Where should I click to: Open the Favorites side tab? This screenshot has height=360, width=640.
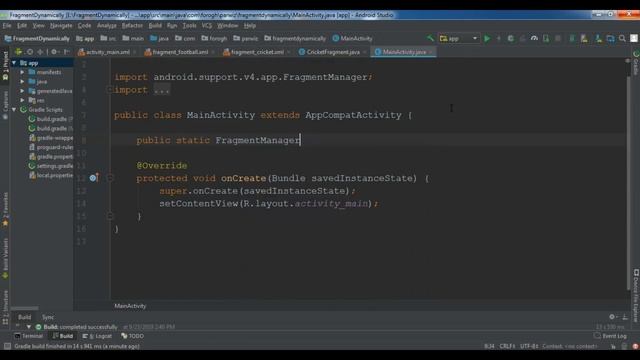[x=5, y=209]
